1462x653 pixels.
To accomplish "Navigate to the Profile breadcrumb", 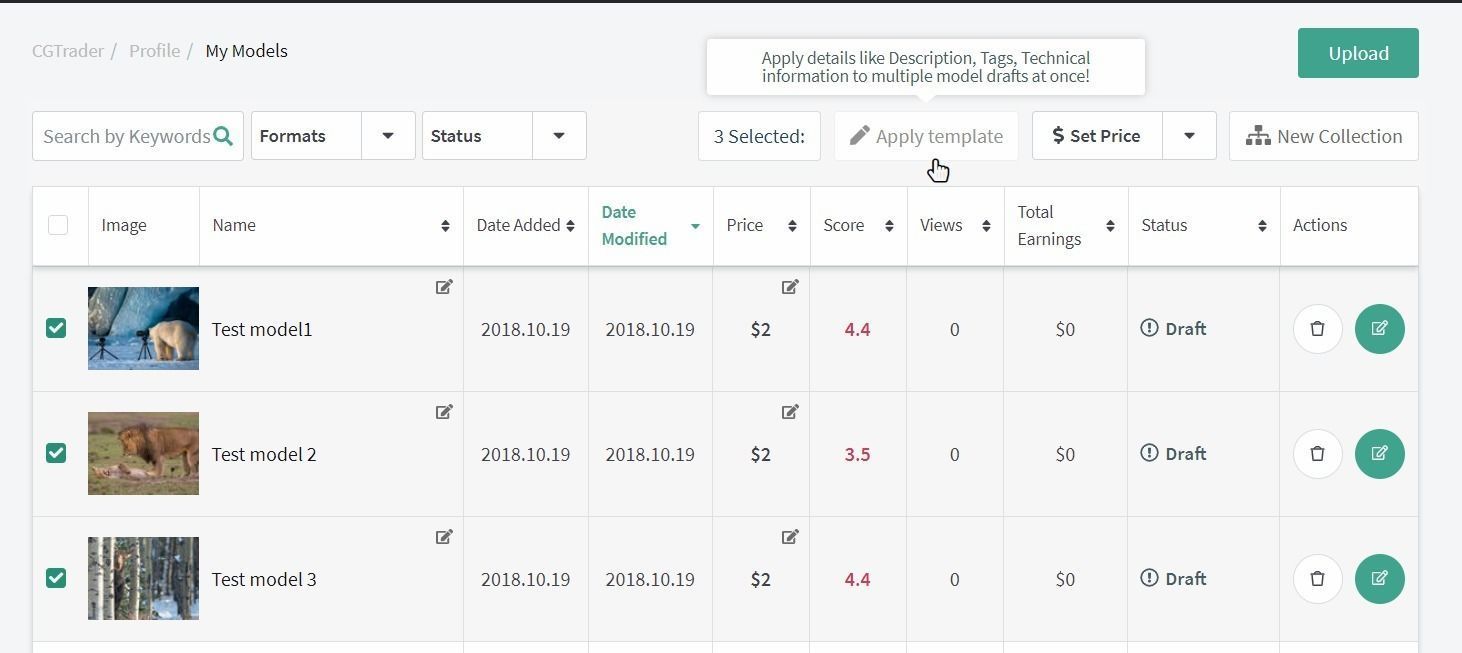I will (x=154, y=50).
